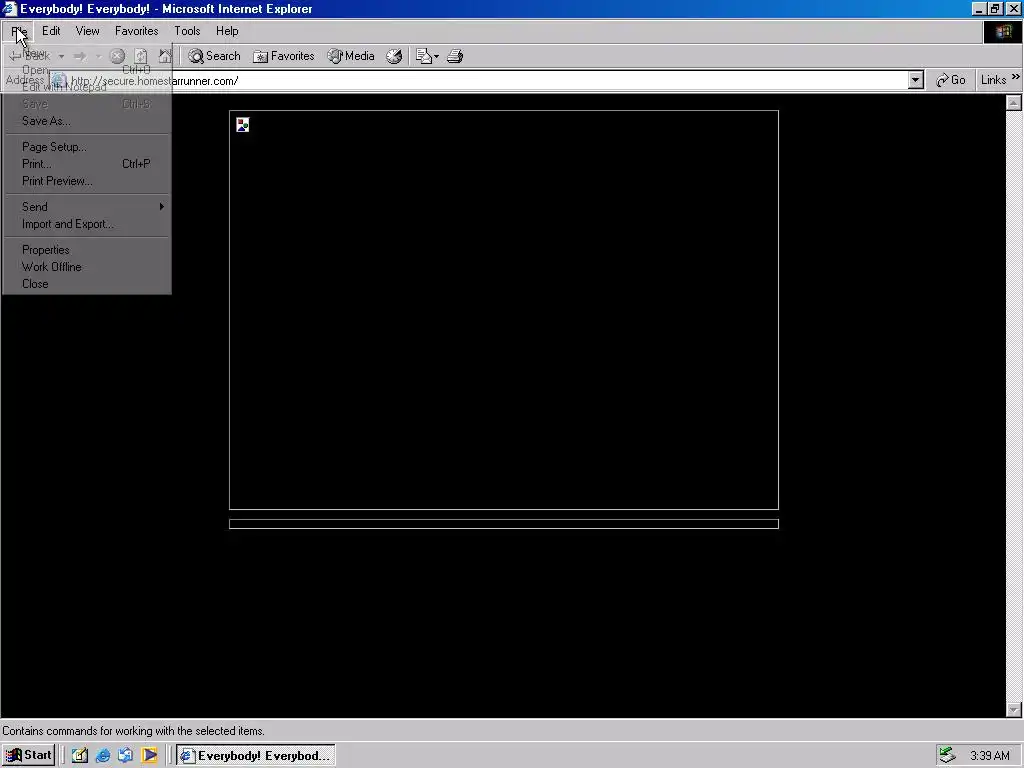This screenshot has width=1024, height=768.
Task: Select Properties in File menu
Action: [86, 250]
